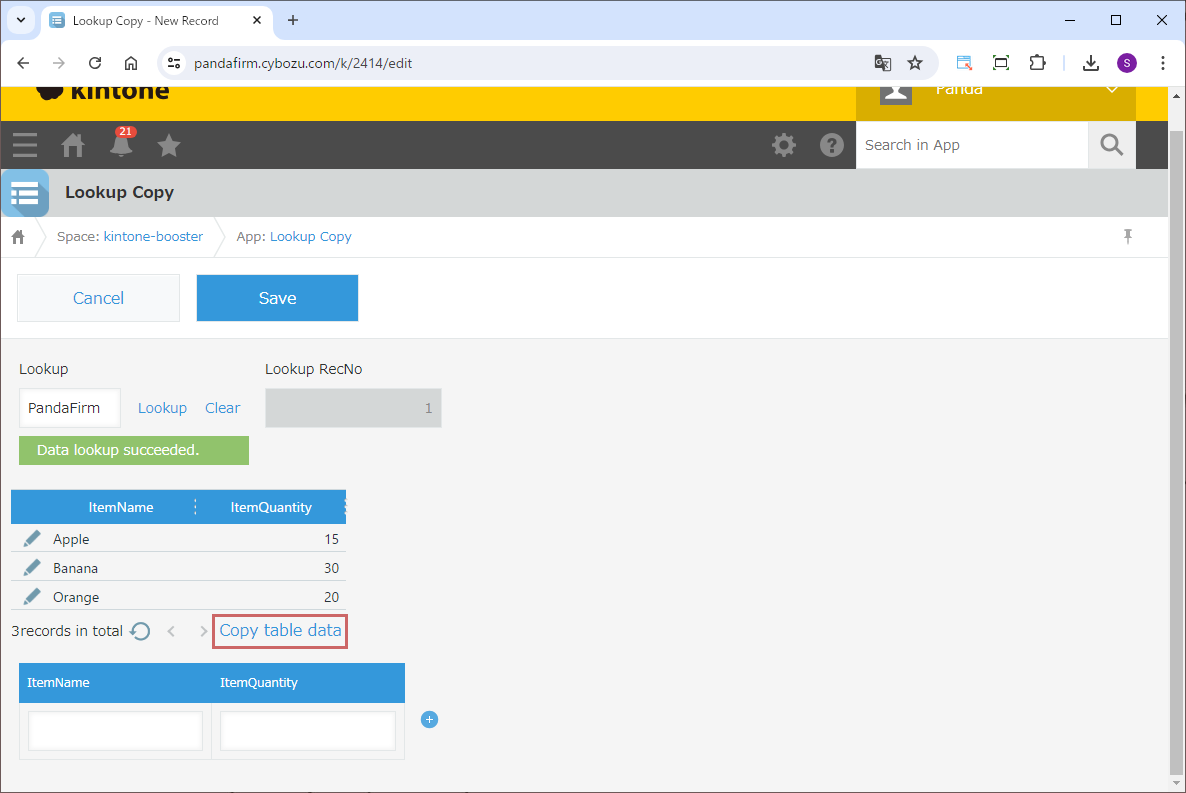Screen dimensions: 1186x793
Task: Switch to Lookup Copy browser tab
Action: click(x=150, y=21)
